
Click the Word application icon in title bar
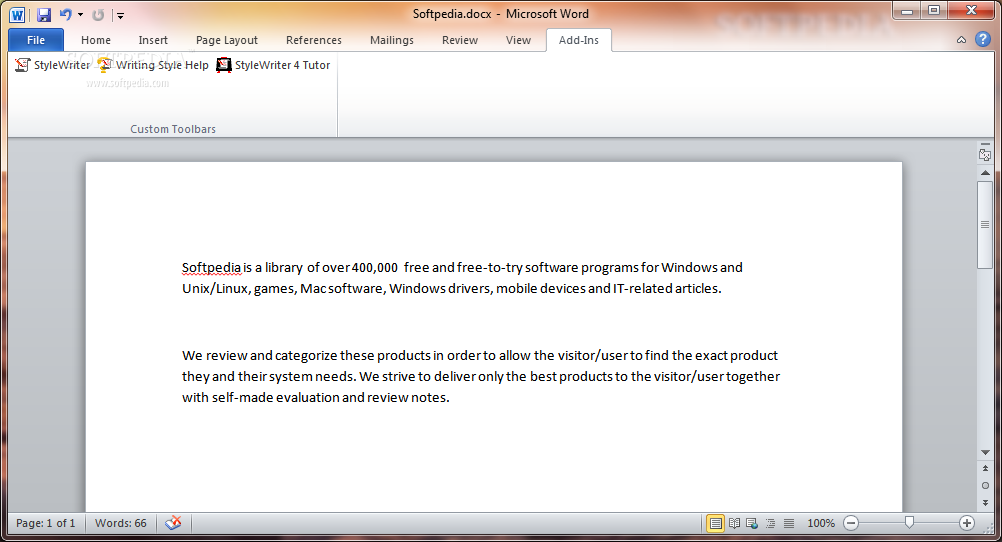coord(17,15)
